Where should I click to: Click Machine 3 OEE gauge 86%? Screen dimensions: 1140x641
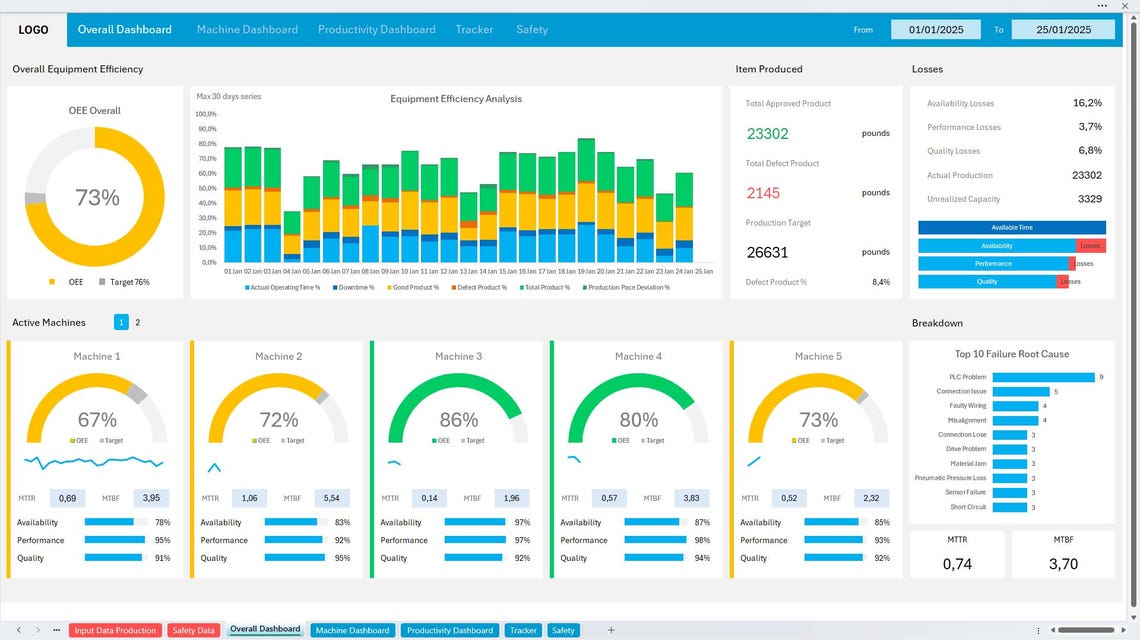tap(458, 409)
